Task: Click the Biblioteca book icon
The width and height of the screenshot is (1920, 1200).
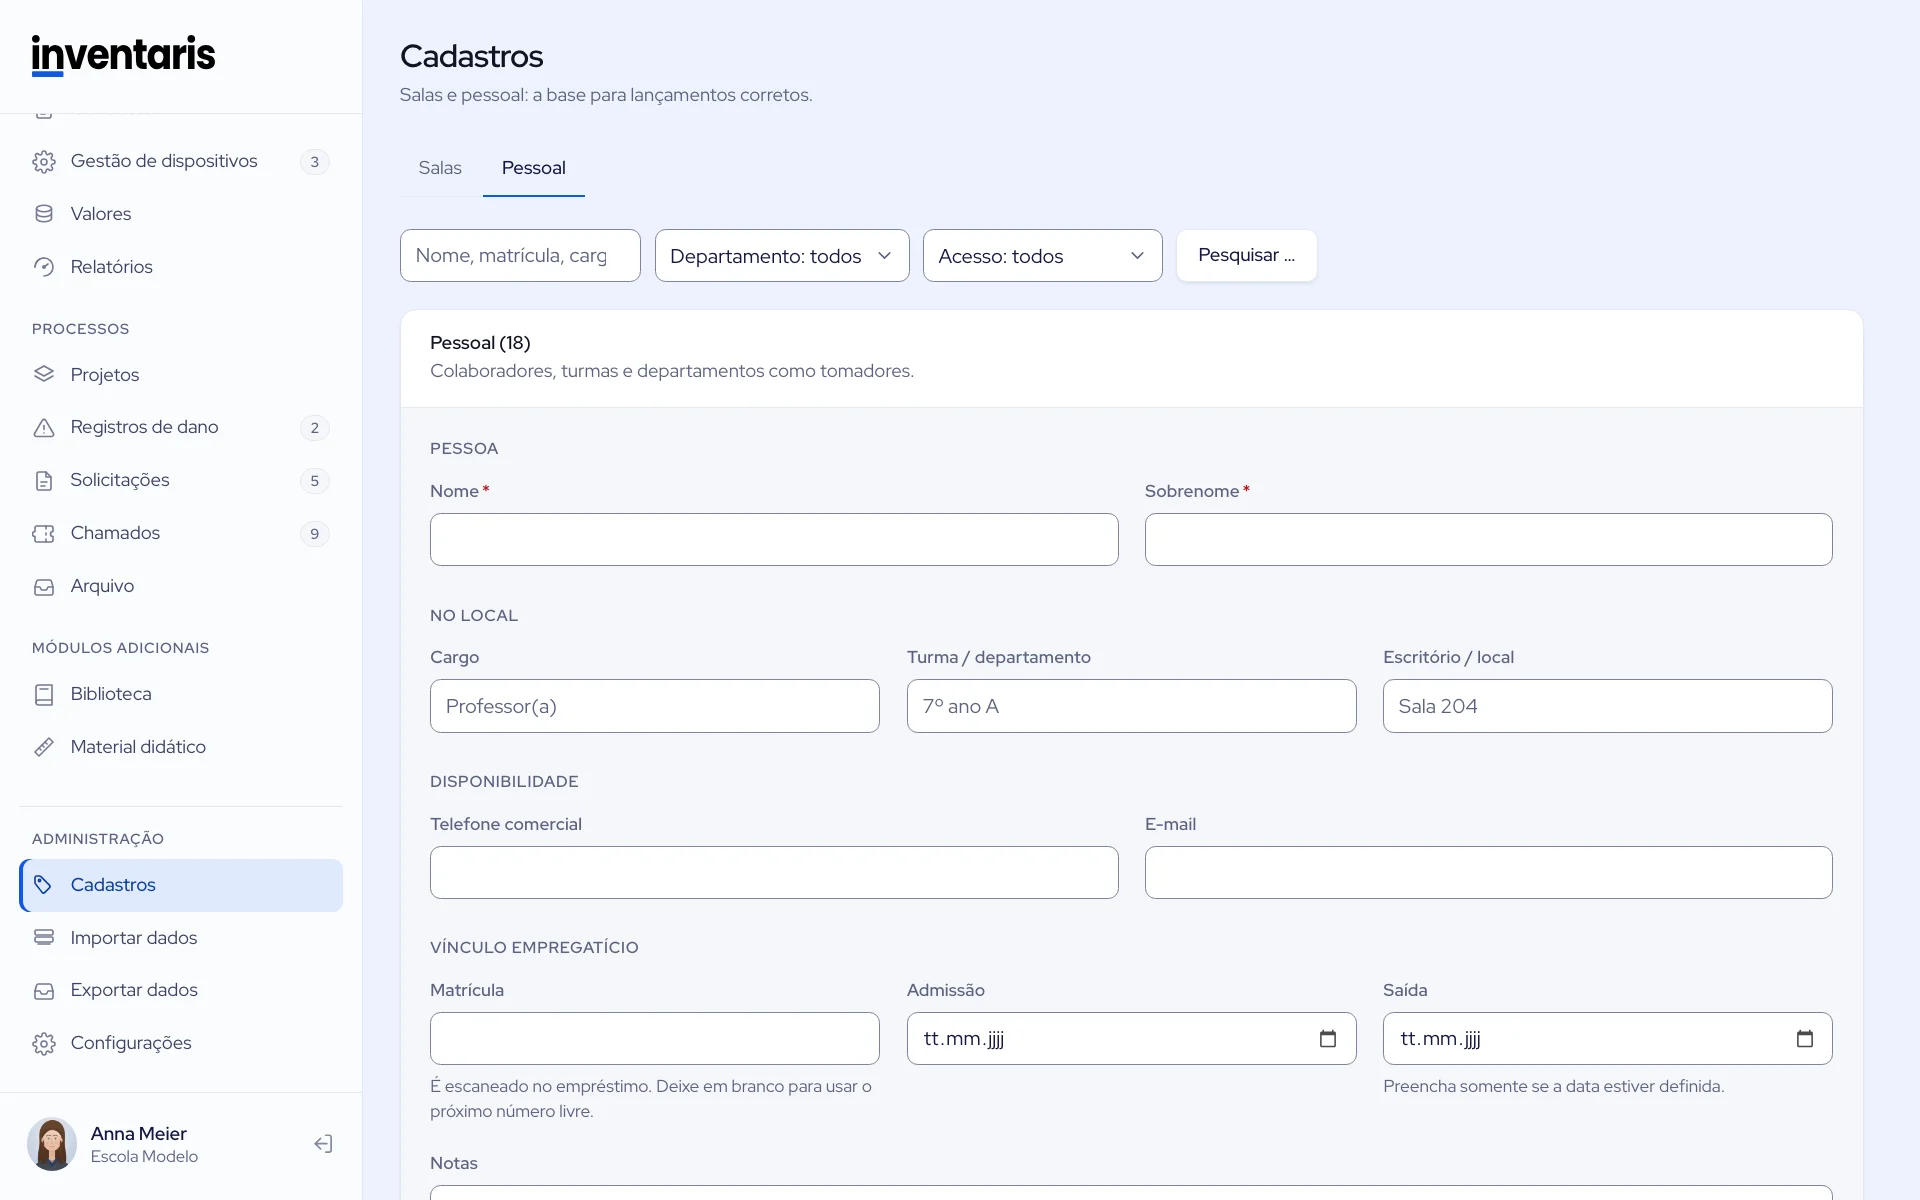Action: (x=44, y=695)
